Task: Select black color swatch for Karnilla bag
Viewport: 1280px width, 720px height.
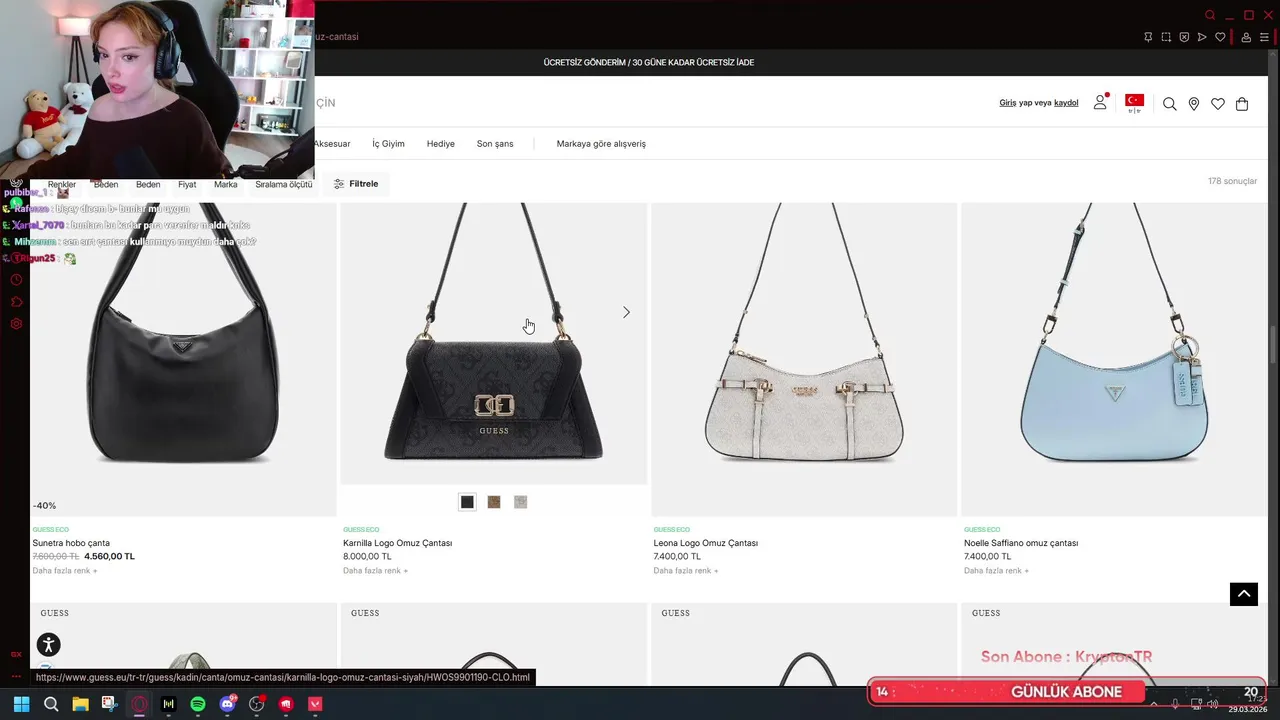Action: tap(467, 502)
